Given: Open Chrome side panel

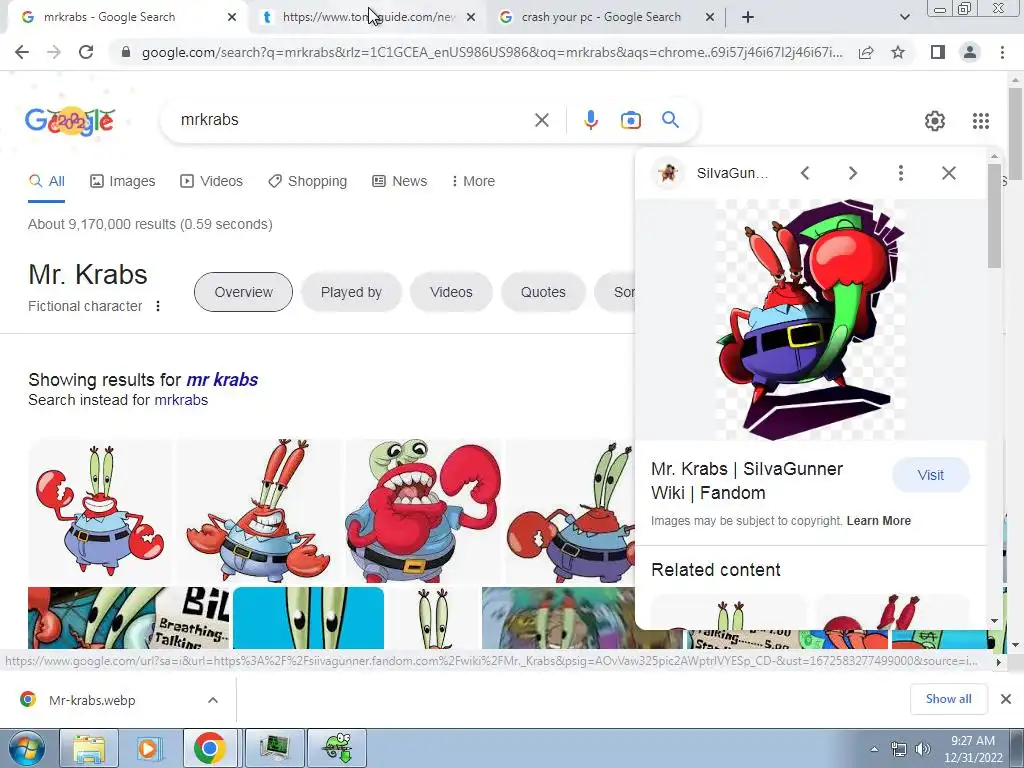Looking at the screenshot, I should point(938,52).
